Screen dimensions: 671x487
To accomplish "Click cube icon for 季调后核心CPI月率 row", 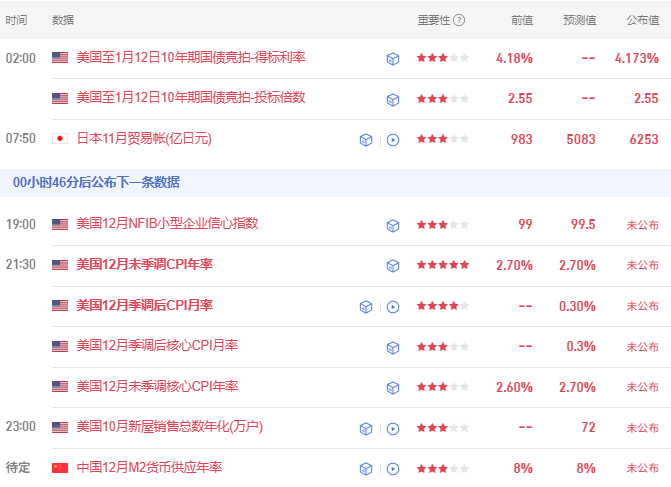I will [393, 347].
